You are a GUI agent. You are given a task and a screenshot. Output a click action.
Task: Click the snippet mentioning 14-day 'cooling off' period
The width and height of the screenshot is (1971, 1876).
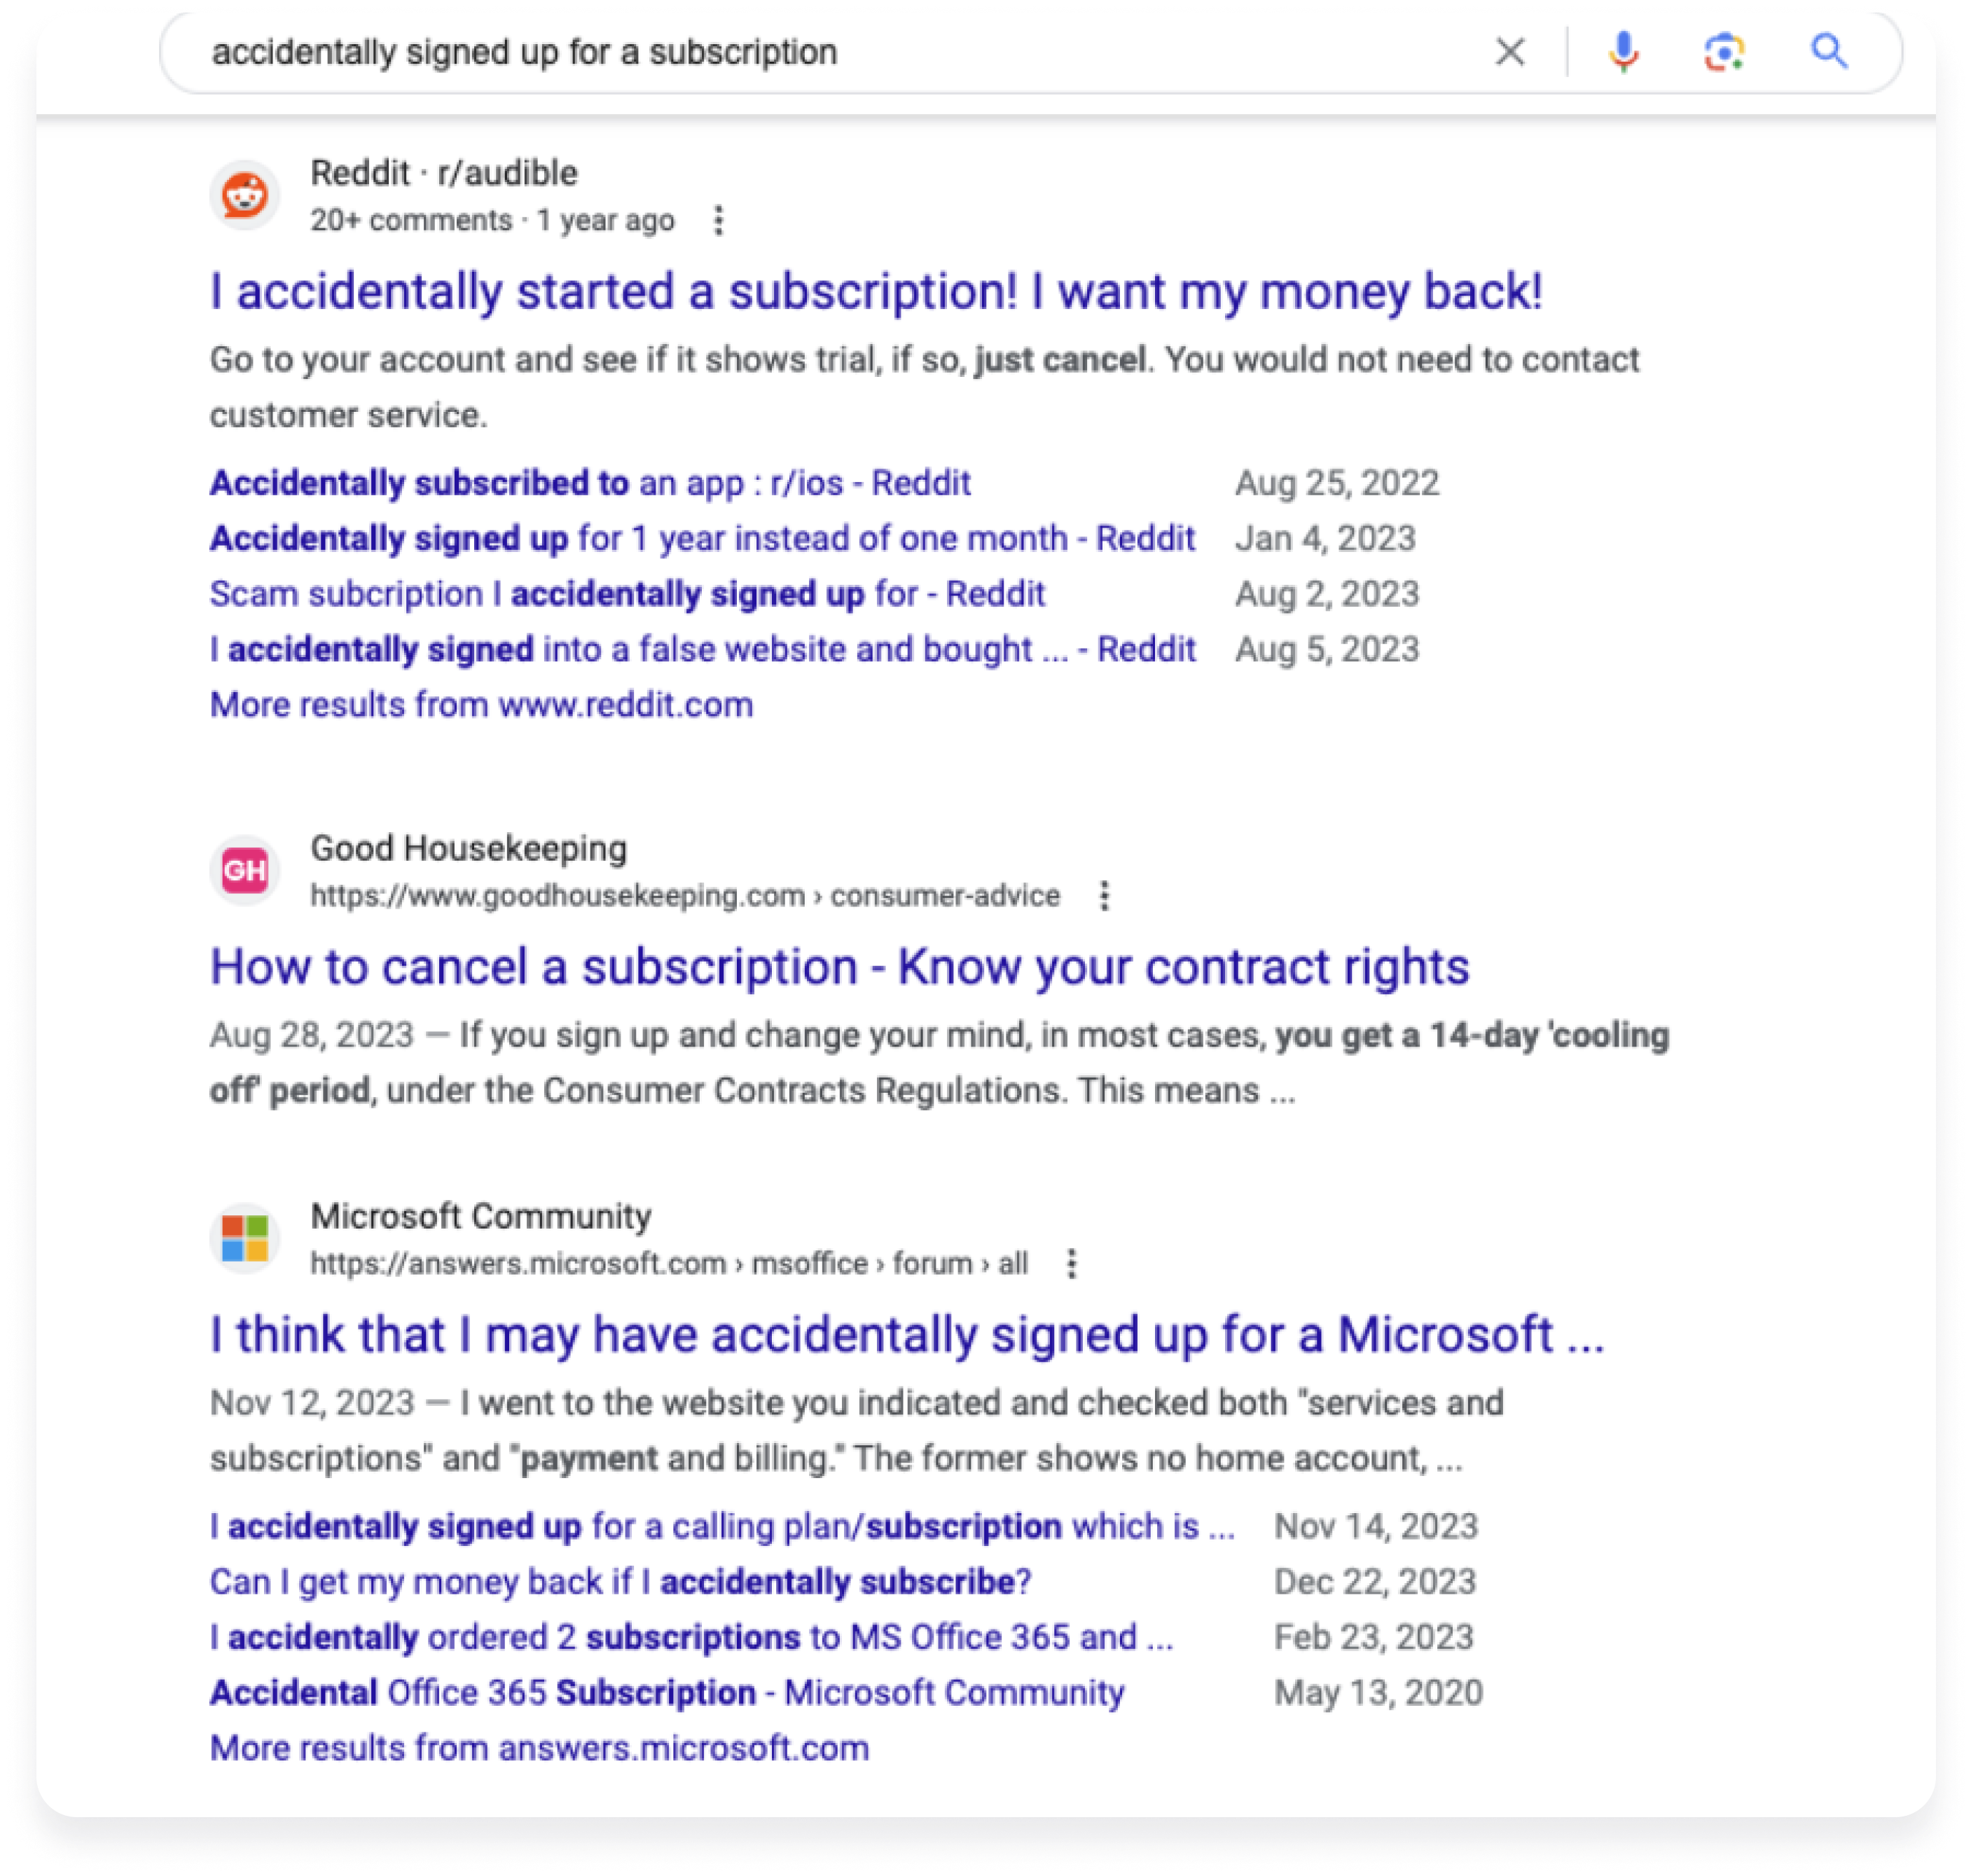939,1062
